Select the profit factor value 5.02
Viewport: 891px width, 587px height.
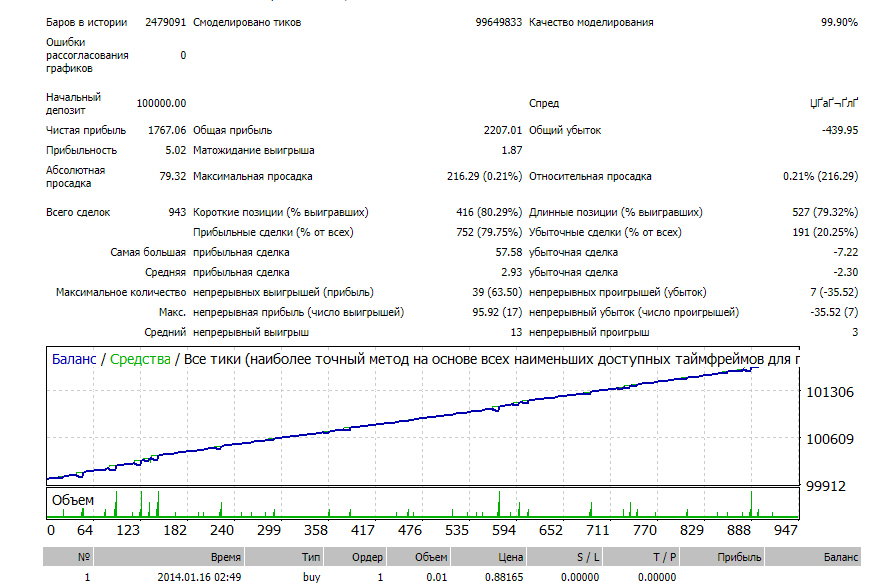coord(176,151)
